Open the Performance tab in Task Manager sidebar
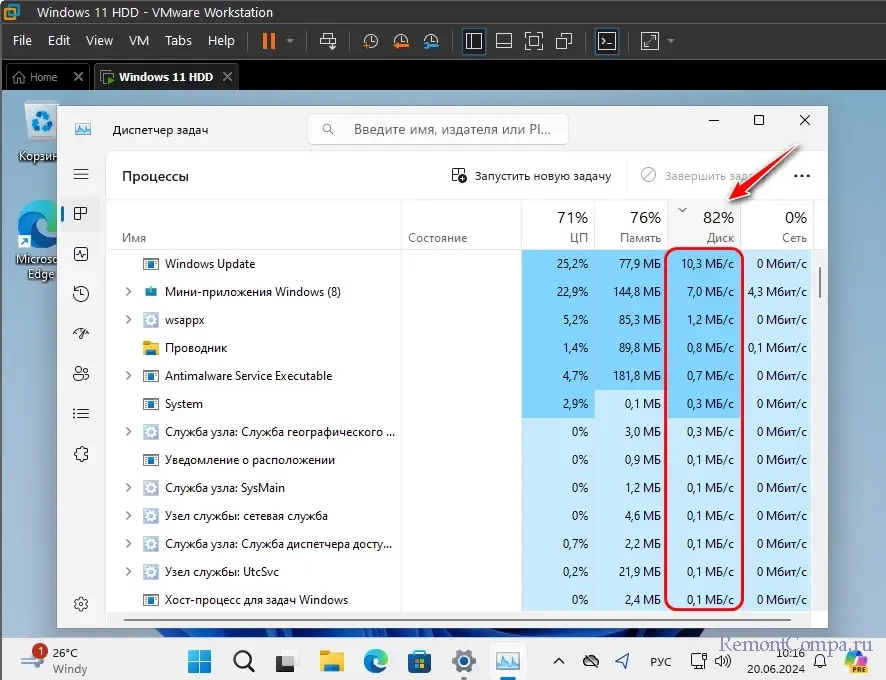Image resolution: width=886 pixels, height=680 pixels. point(81,254)
